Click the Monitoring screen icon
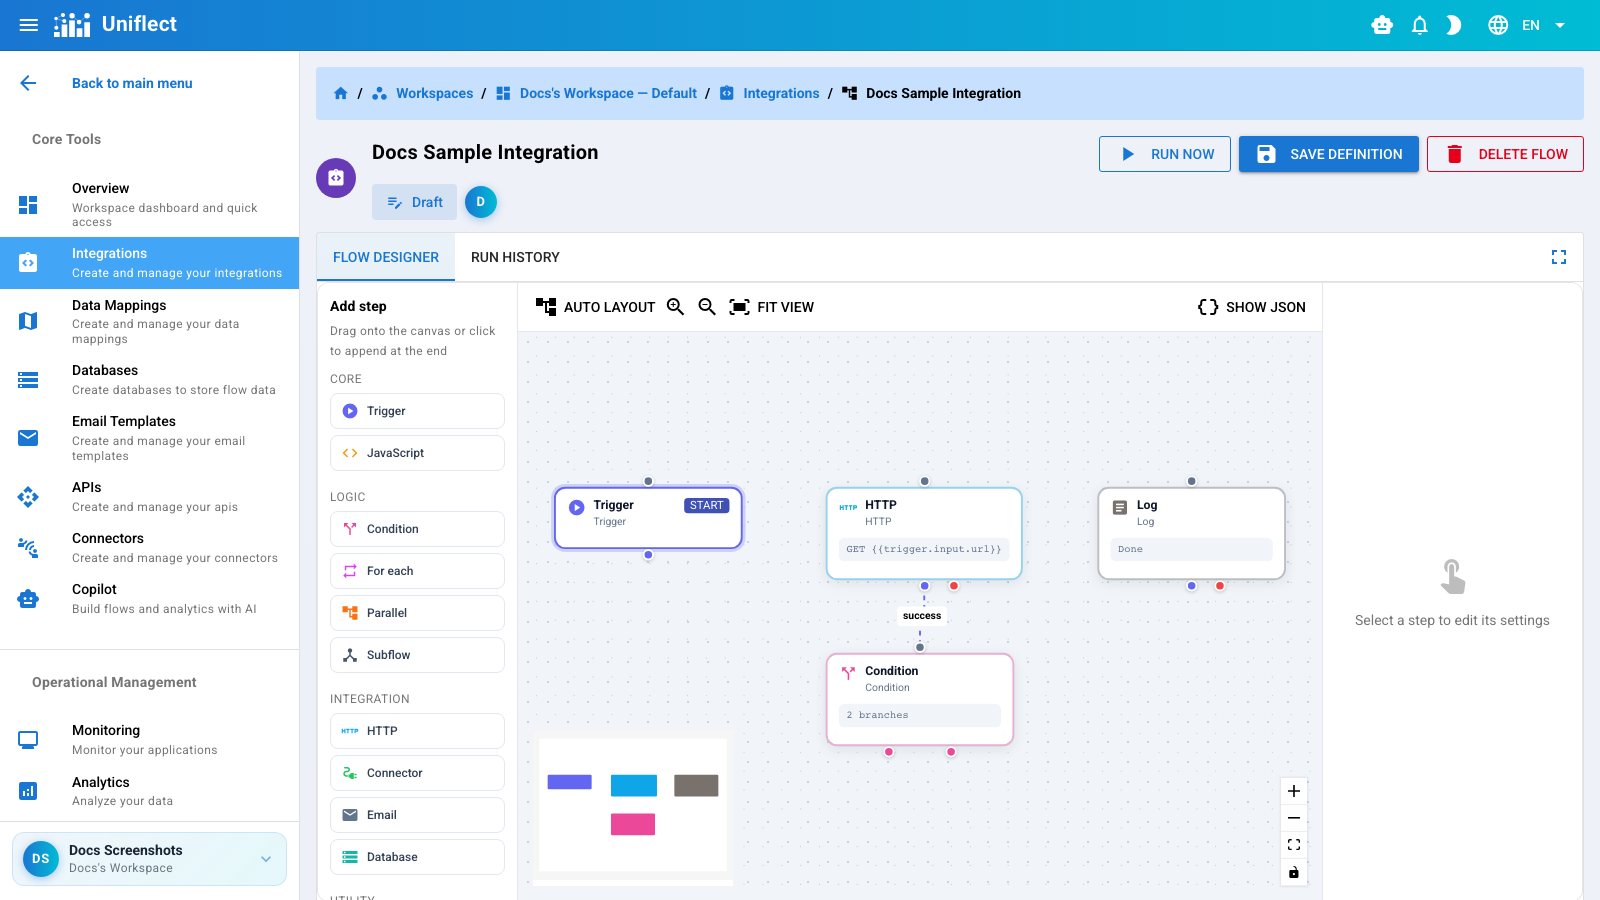 28,740
